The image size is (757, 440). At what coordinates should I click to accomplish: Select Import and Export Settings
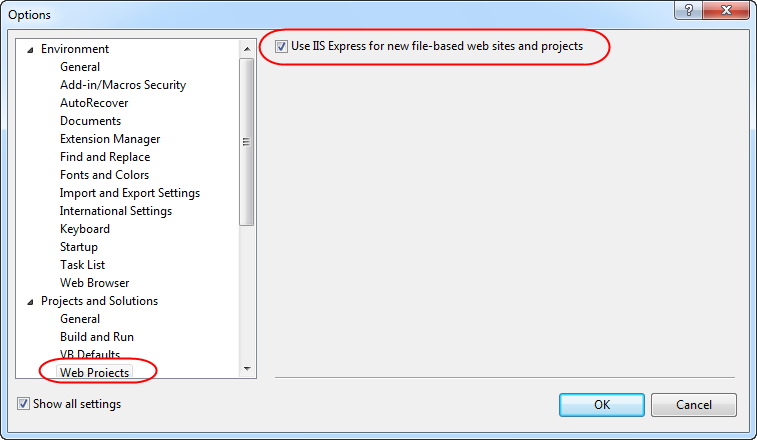point(129,193)
